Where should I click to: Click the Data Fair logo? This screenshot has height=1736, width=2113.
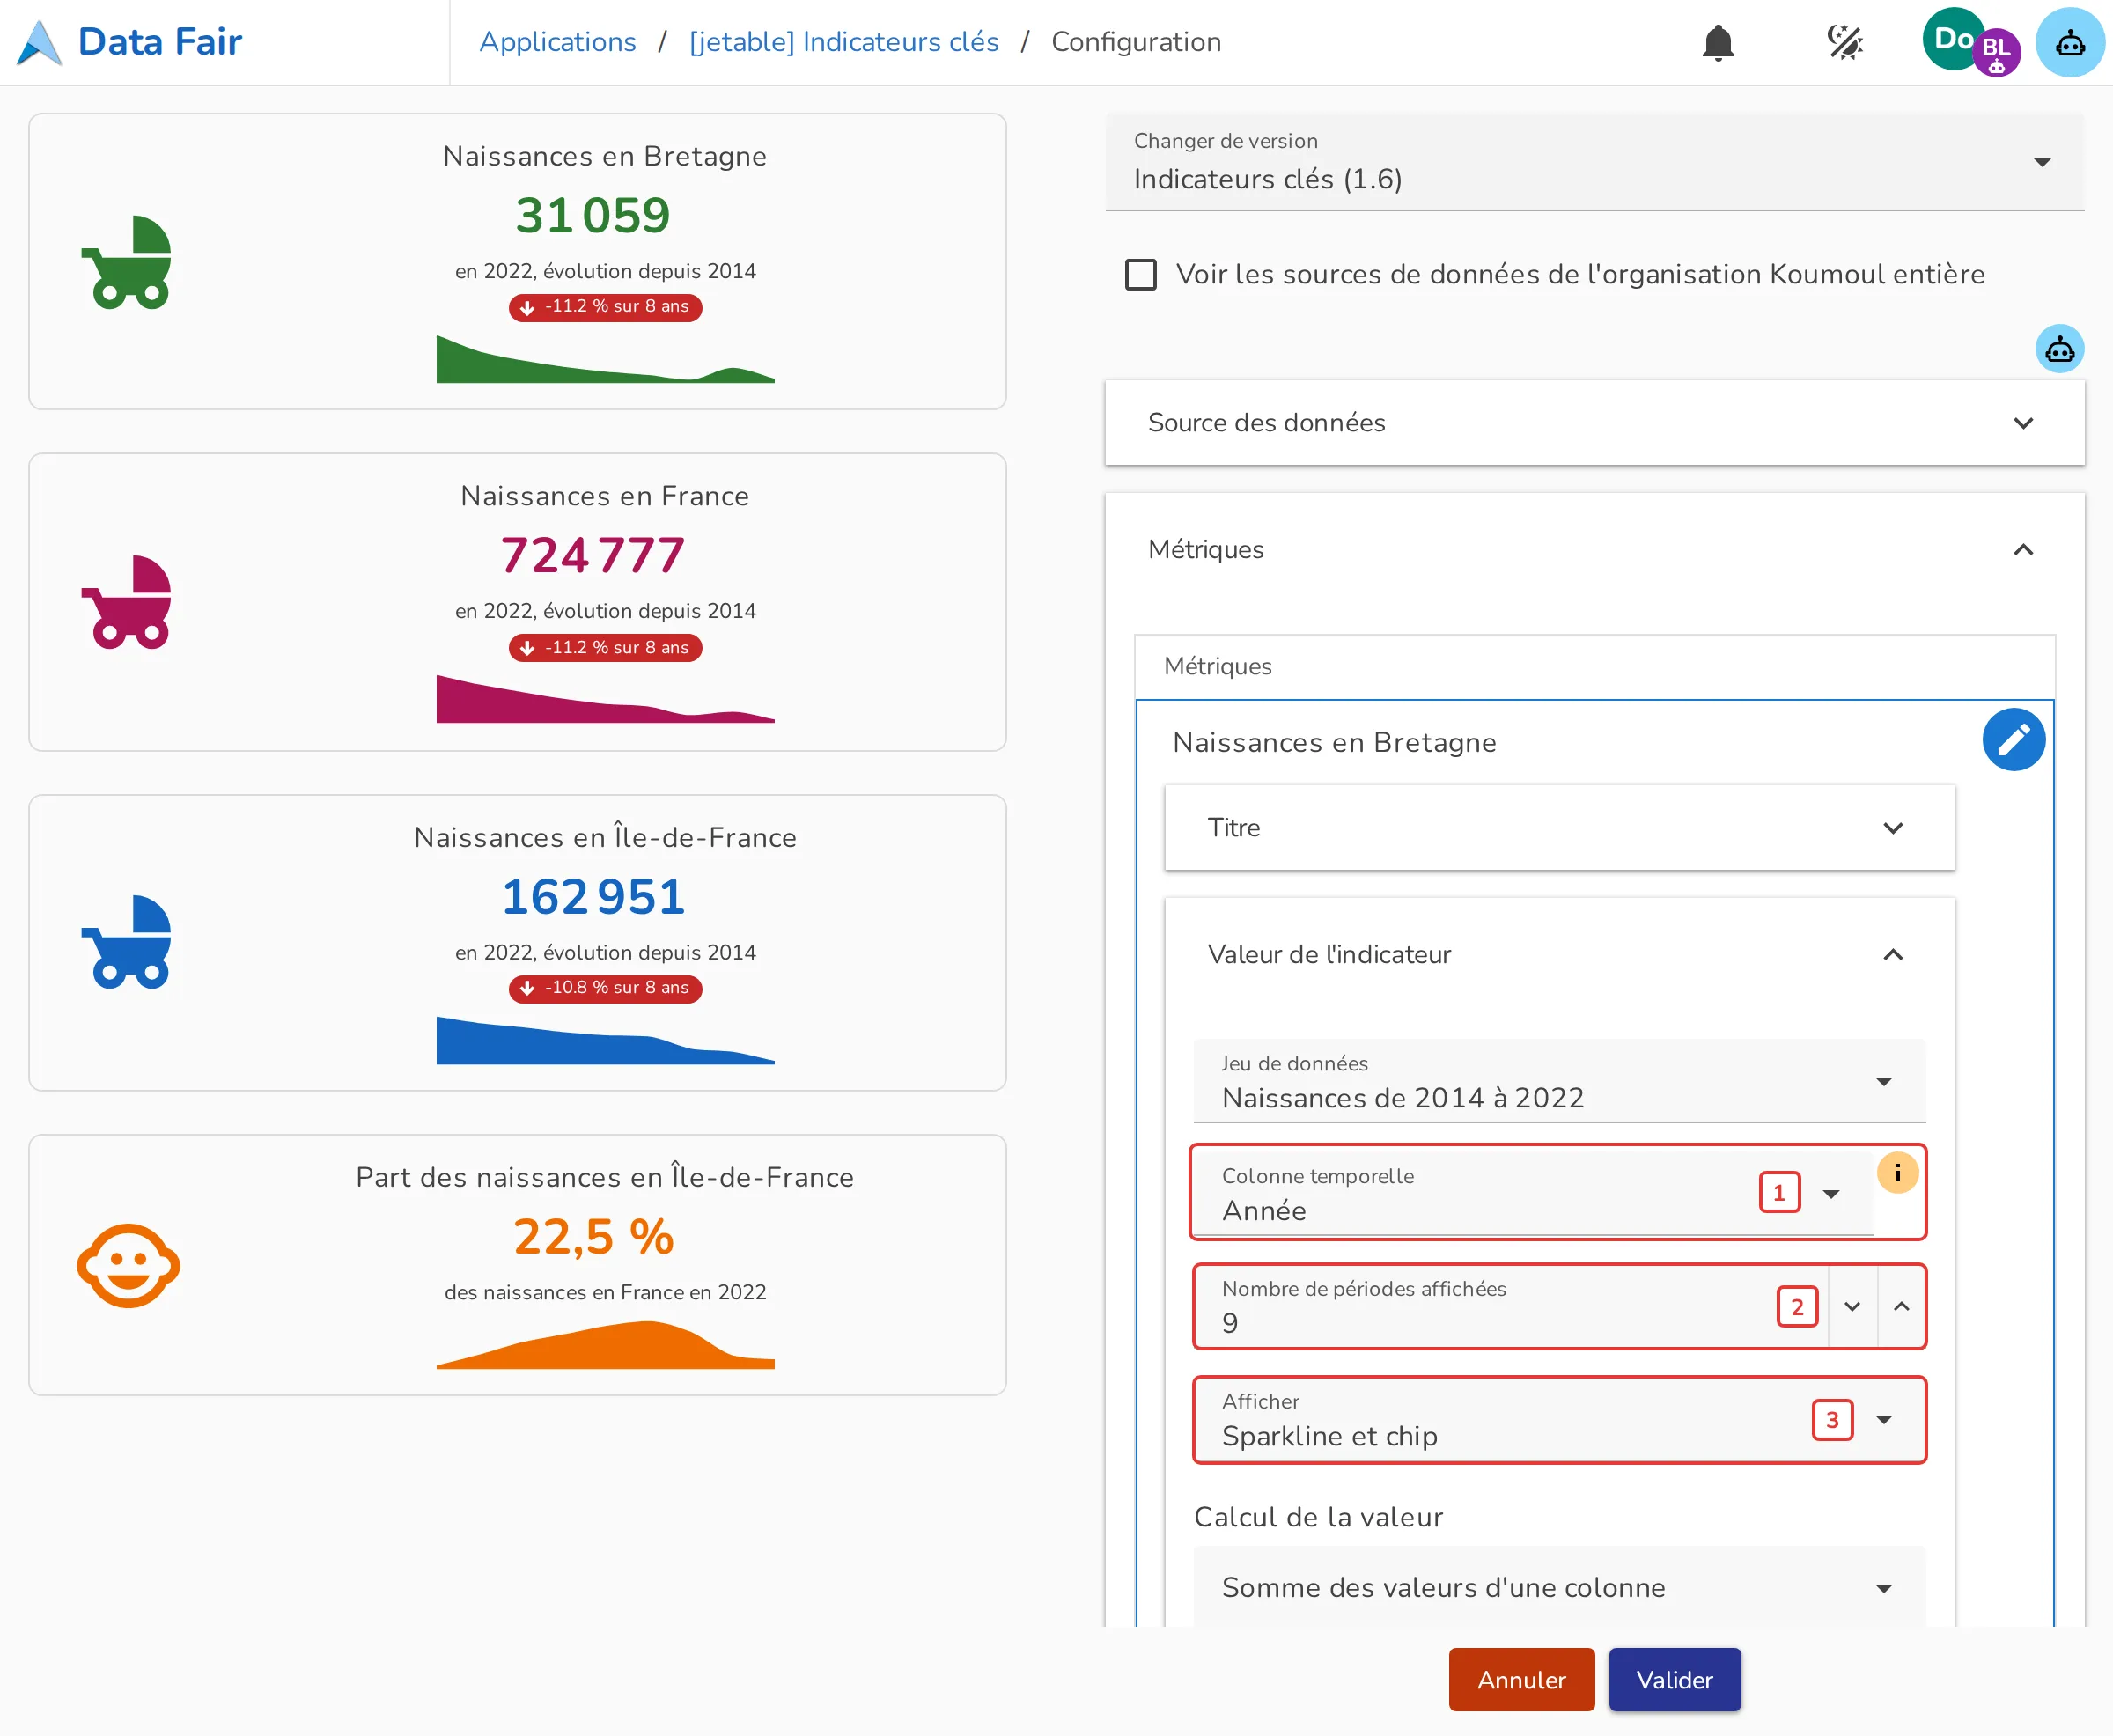(x=130, y=42)
